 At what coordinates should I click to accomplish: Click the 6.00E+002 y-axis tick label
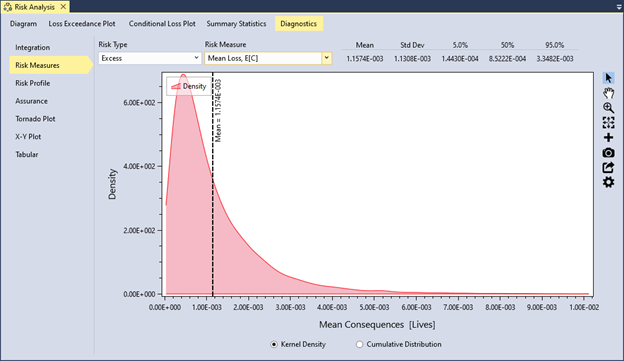pos(139,102)
